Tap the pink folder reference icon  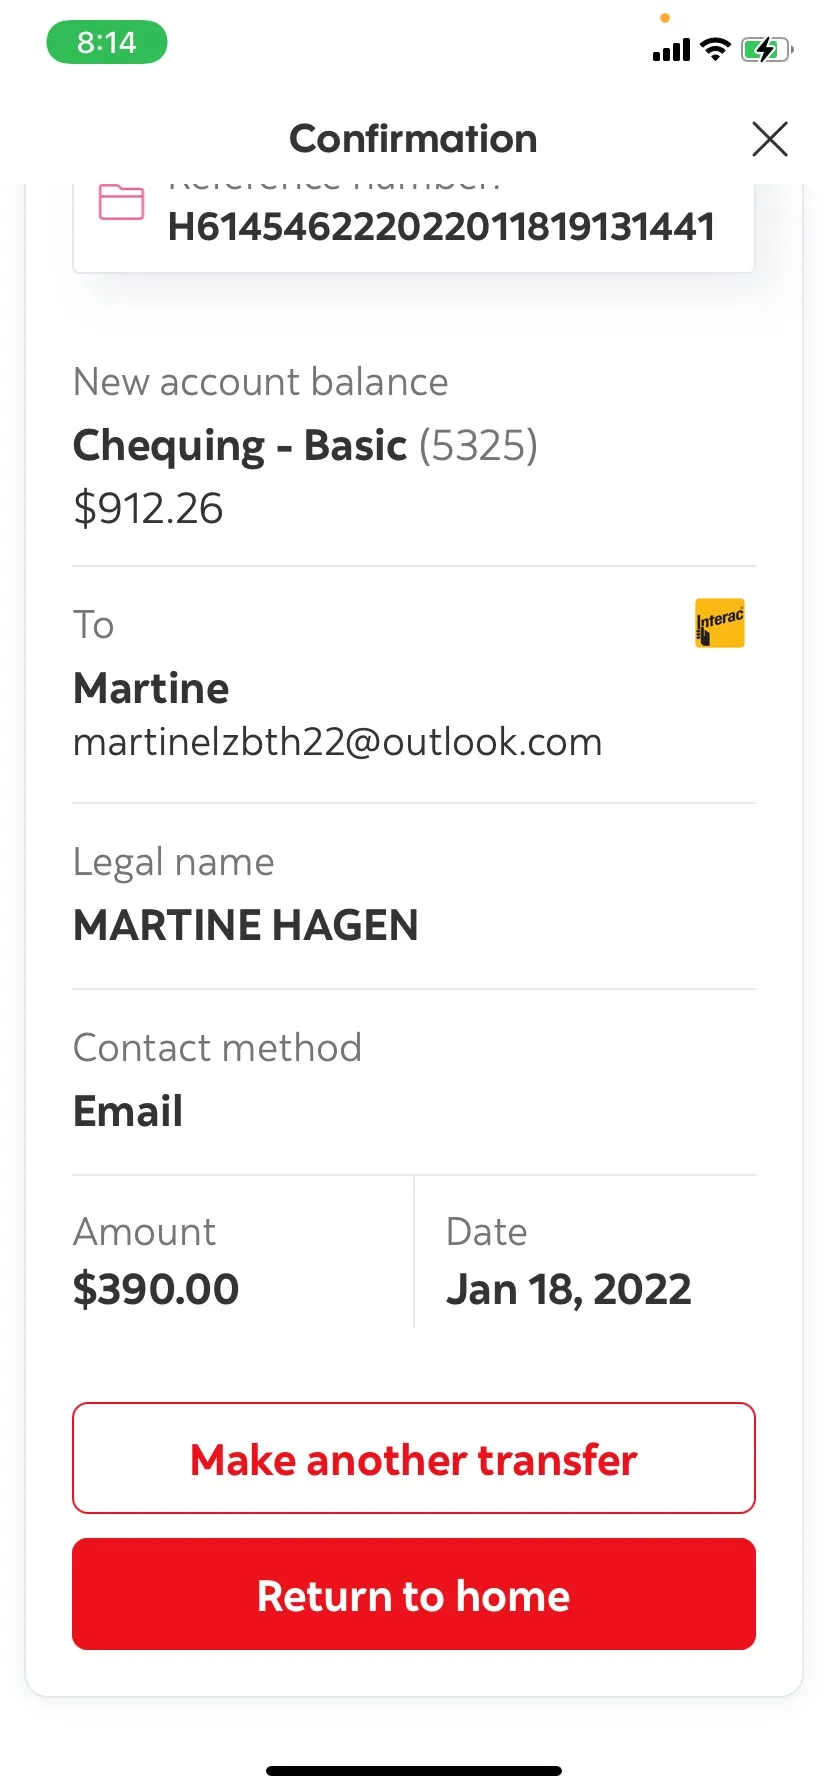coord(121,203)
